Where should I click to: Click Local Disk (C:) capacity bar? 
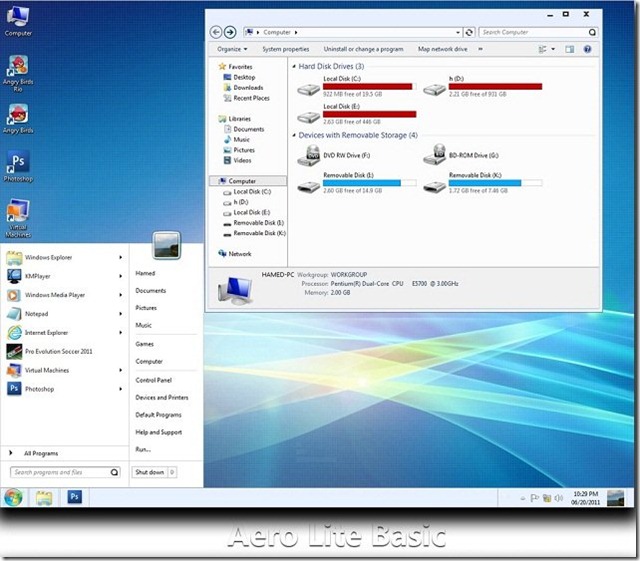click(x=369, y=87)
